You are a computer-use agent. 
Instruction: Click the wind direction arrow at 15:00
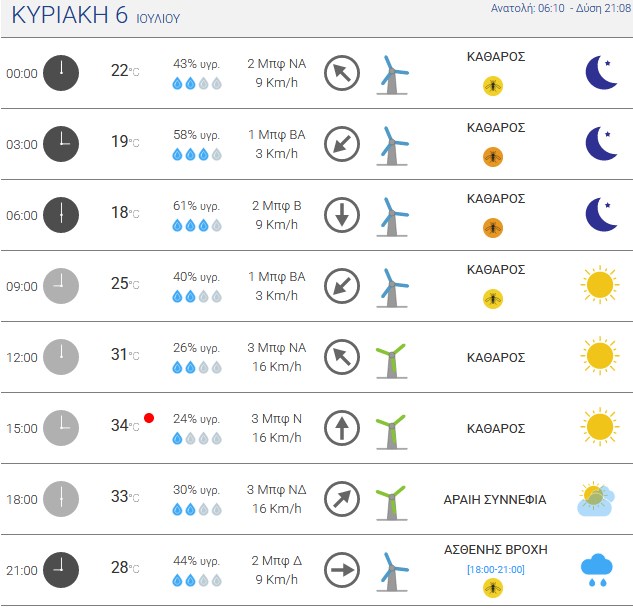click(x=342, y=428)
